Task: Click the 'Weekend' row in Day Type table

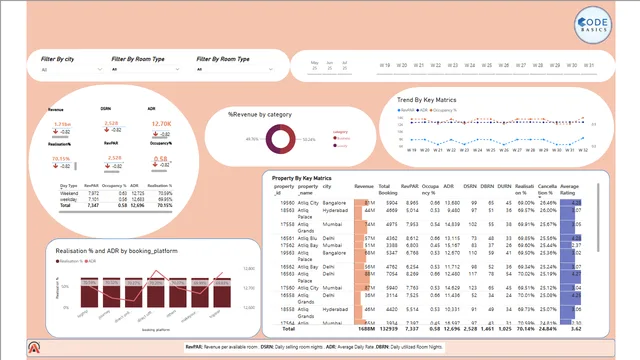Action: [116, 193]
